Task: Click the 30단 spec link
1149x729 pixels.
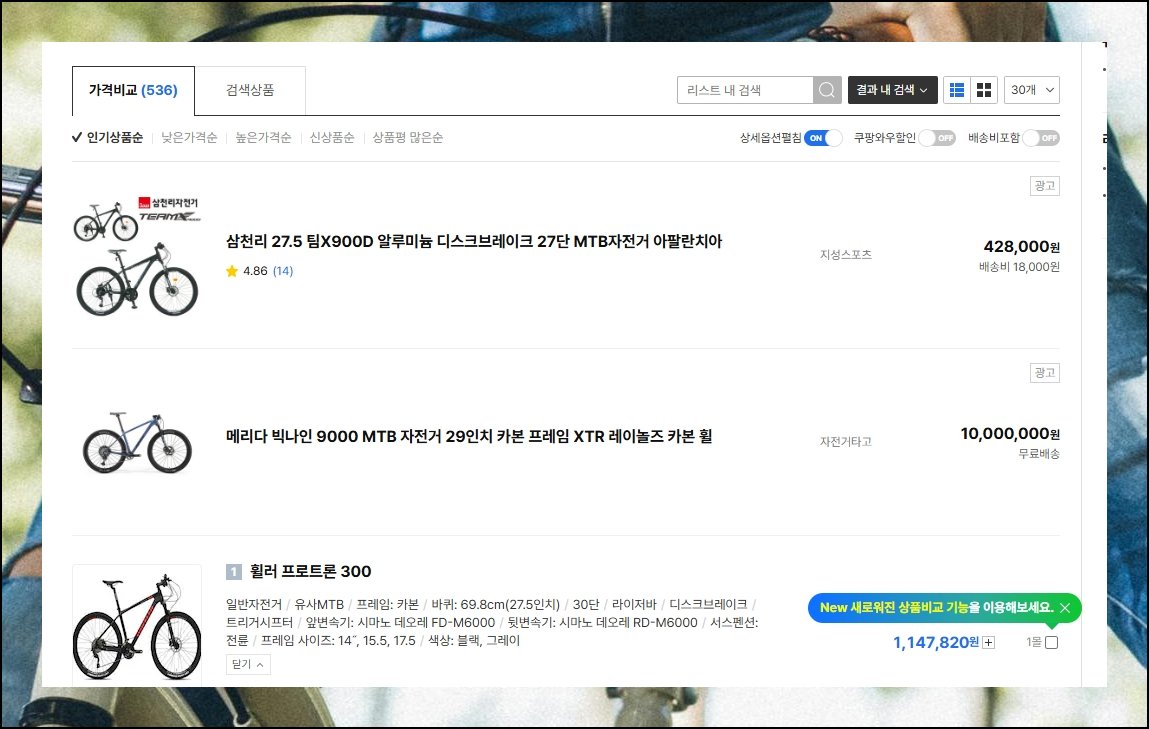Action: tap(585, 604)
